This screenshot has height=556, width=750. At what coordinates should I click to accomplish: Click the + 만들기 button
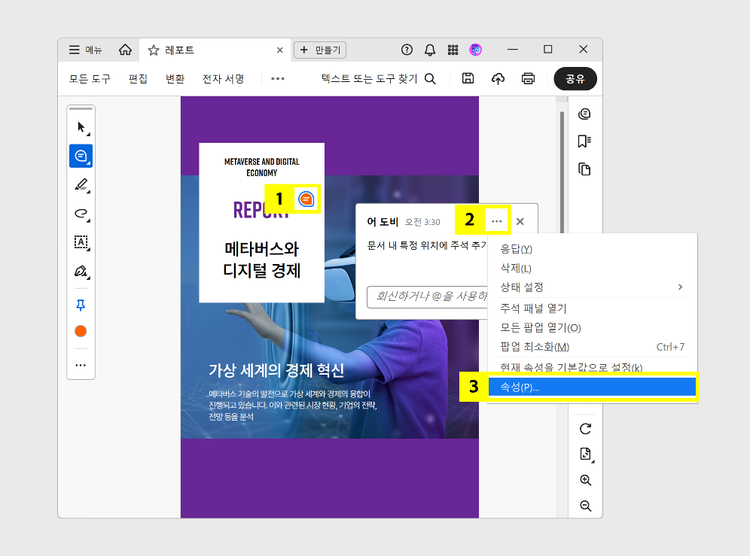pyautogui.click(x=320, y=50)
